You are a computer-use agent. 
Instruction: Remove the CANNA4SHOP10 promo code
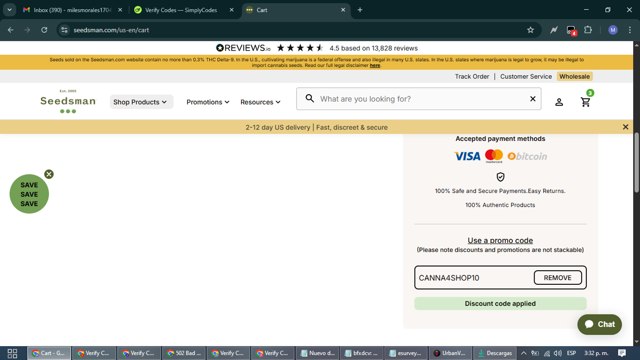click(x=558, y=278)
